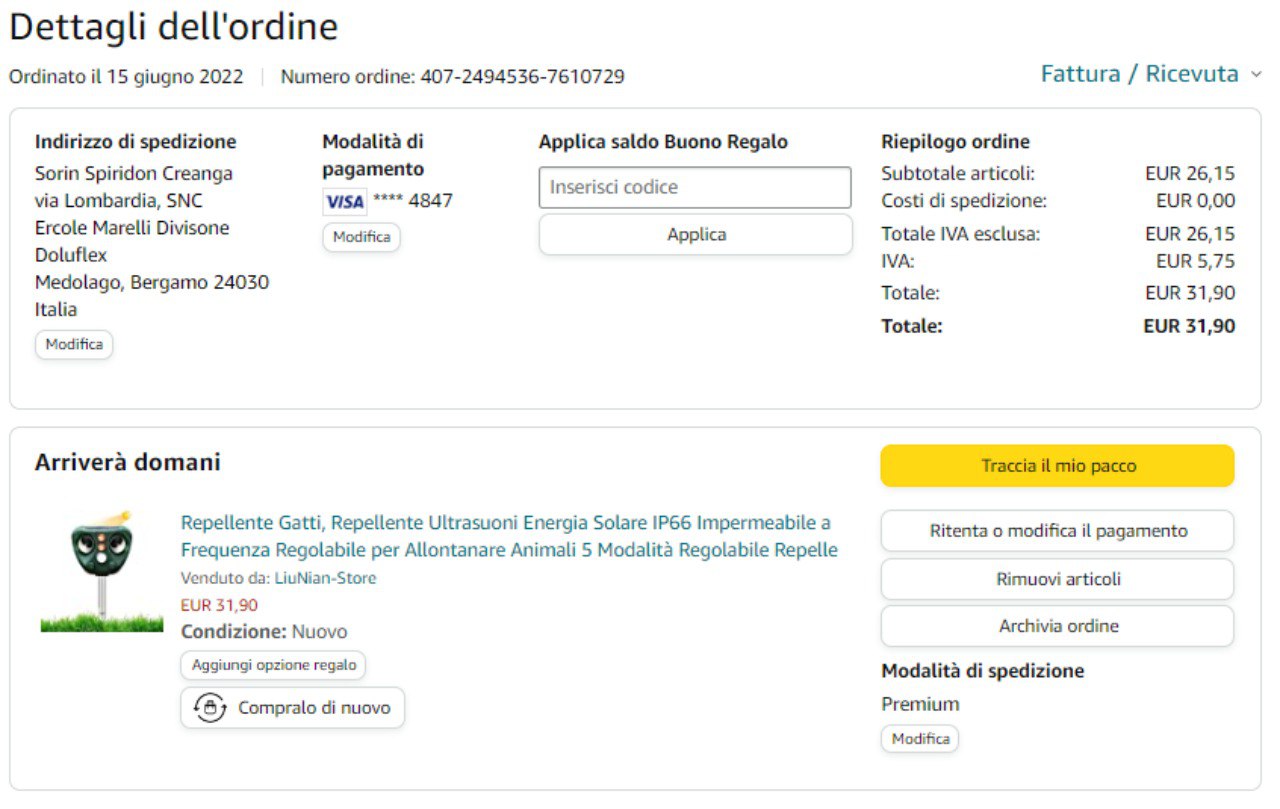The width and height of the screenshot is (1280, 809).
Task: Click Modifica under the shipping address
Action: pyautogui.click(x=74, y=344)
